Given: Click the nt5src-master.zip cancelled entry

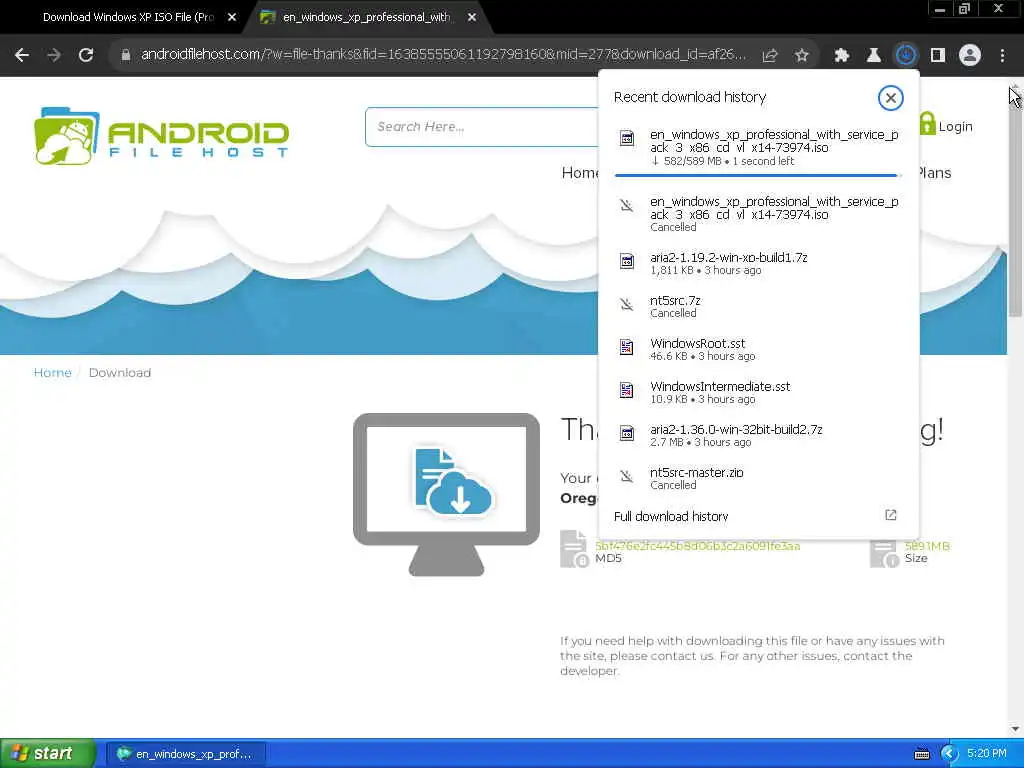Looking at the screenshot, I should click(x=758, y=478).
